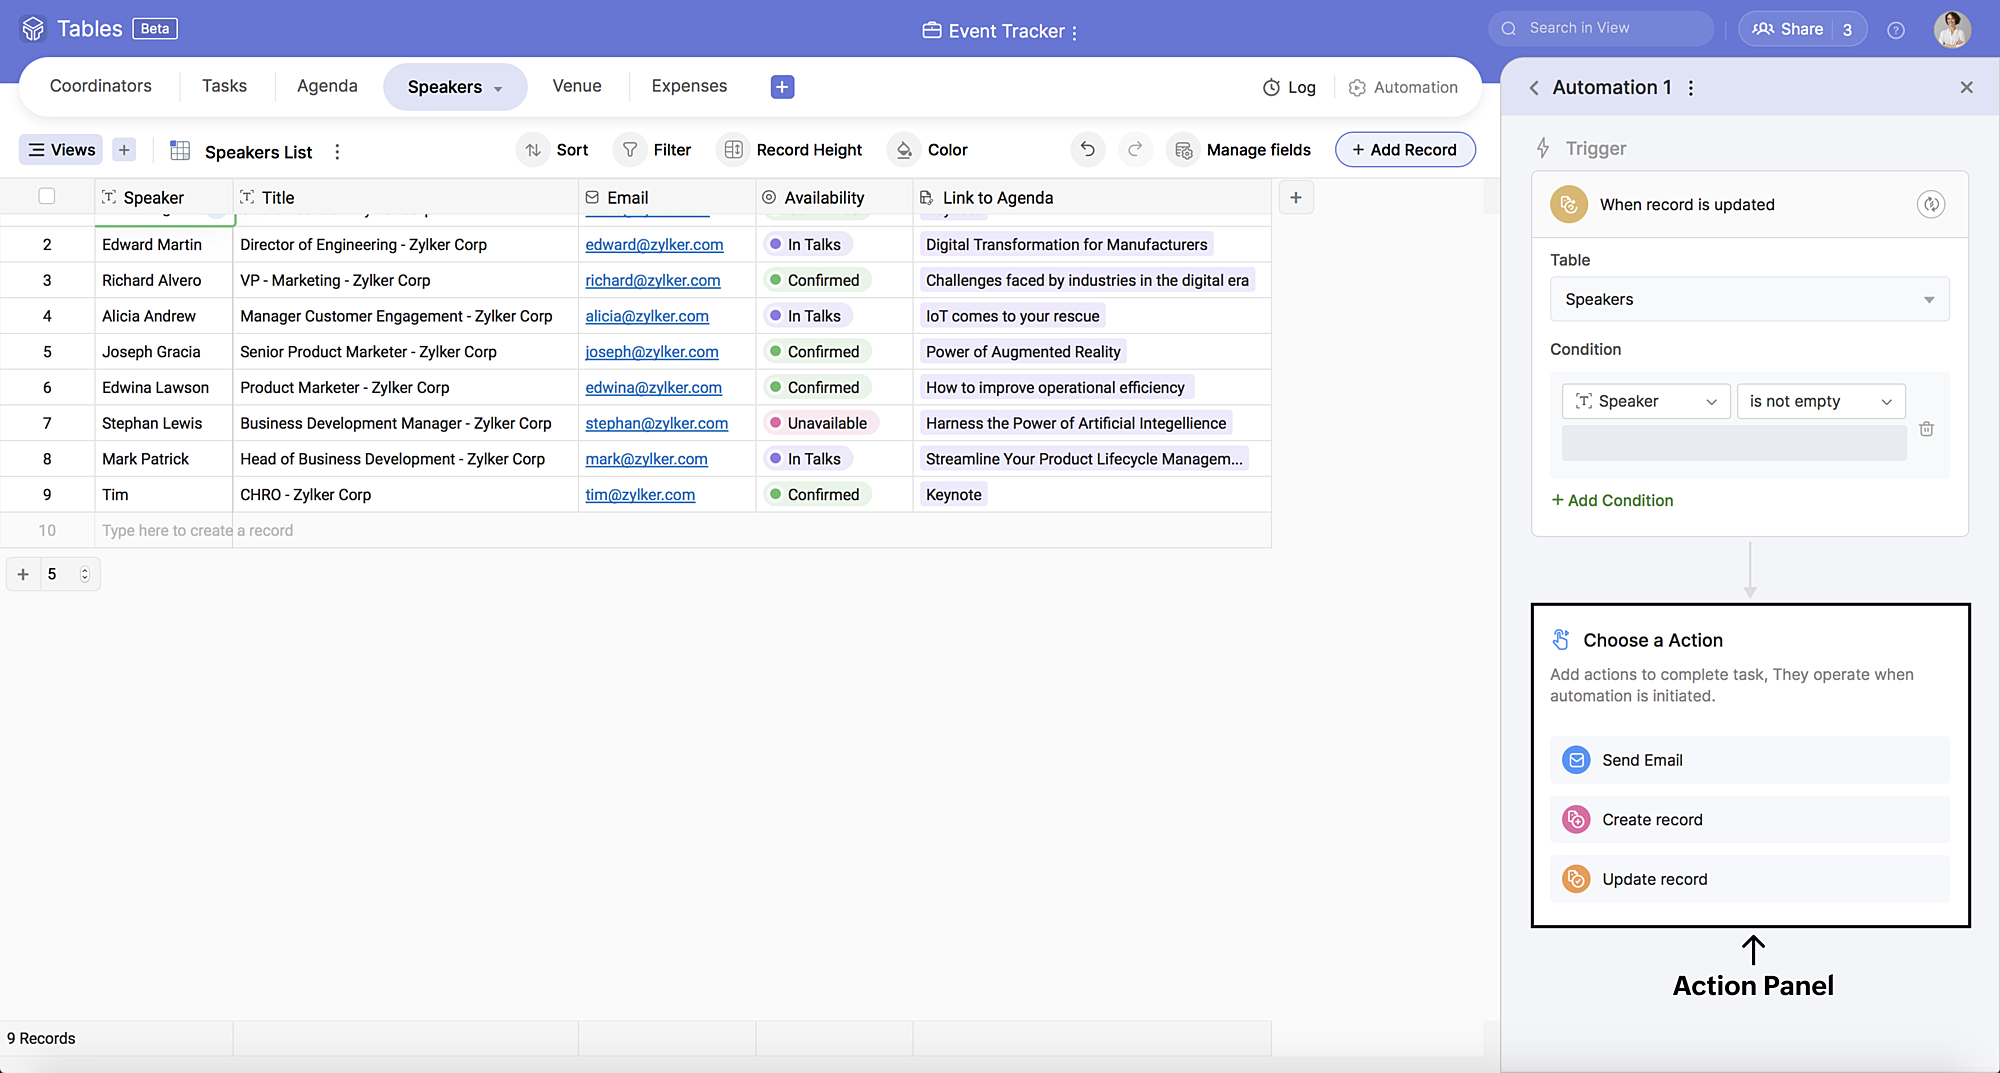Open Automation 1 three-dot menu

point(1691,88)
